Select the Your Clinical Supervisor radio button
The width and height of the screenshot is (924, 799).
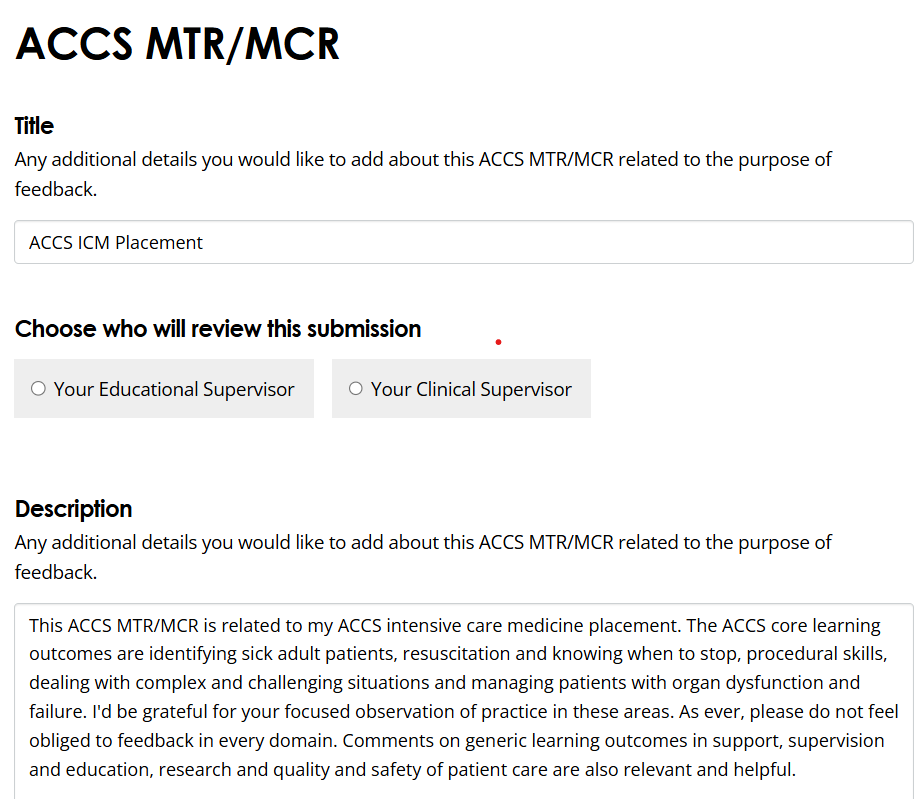(355, 388)
